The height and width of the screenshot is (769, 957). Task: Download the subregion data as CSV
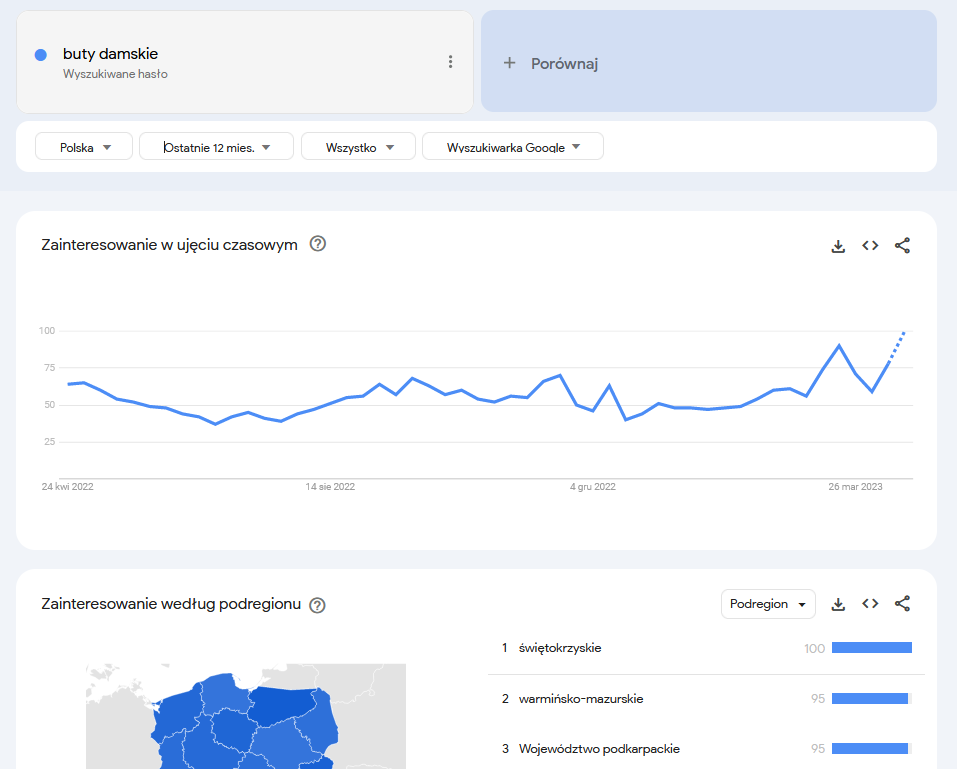coord(838,604)
